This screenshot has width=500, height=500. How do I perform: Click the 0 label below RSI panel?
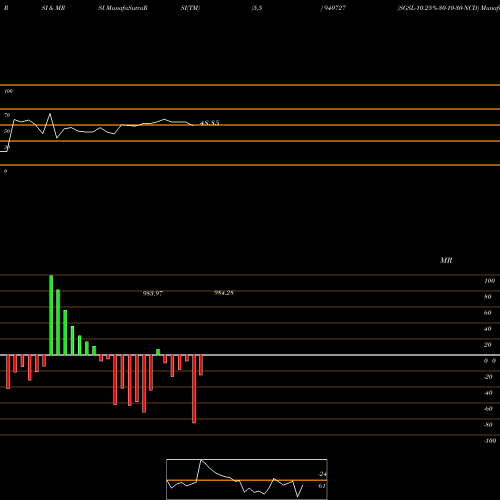point(5,171)
